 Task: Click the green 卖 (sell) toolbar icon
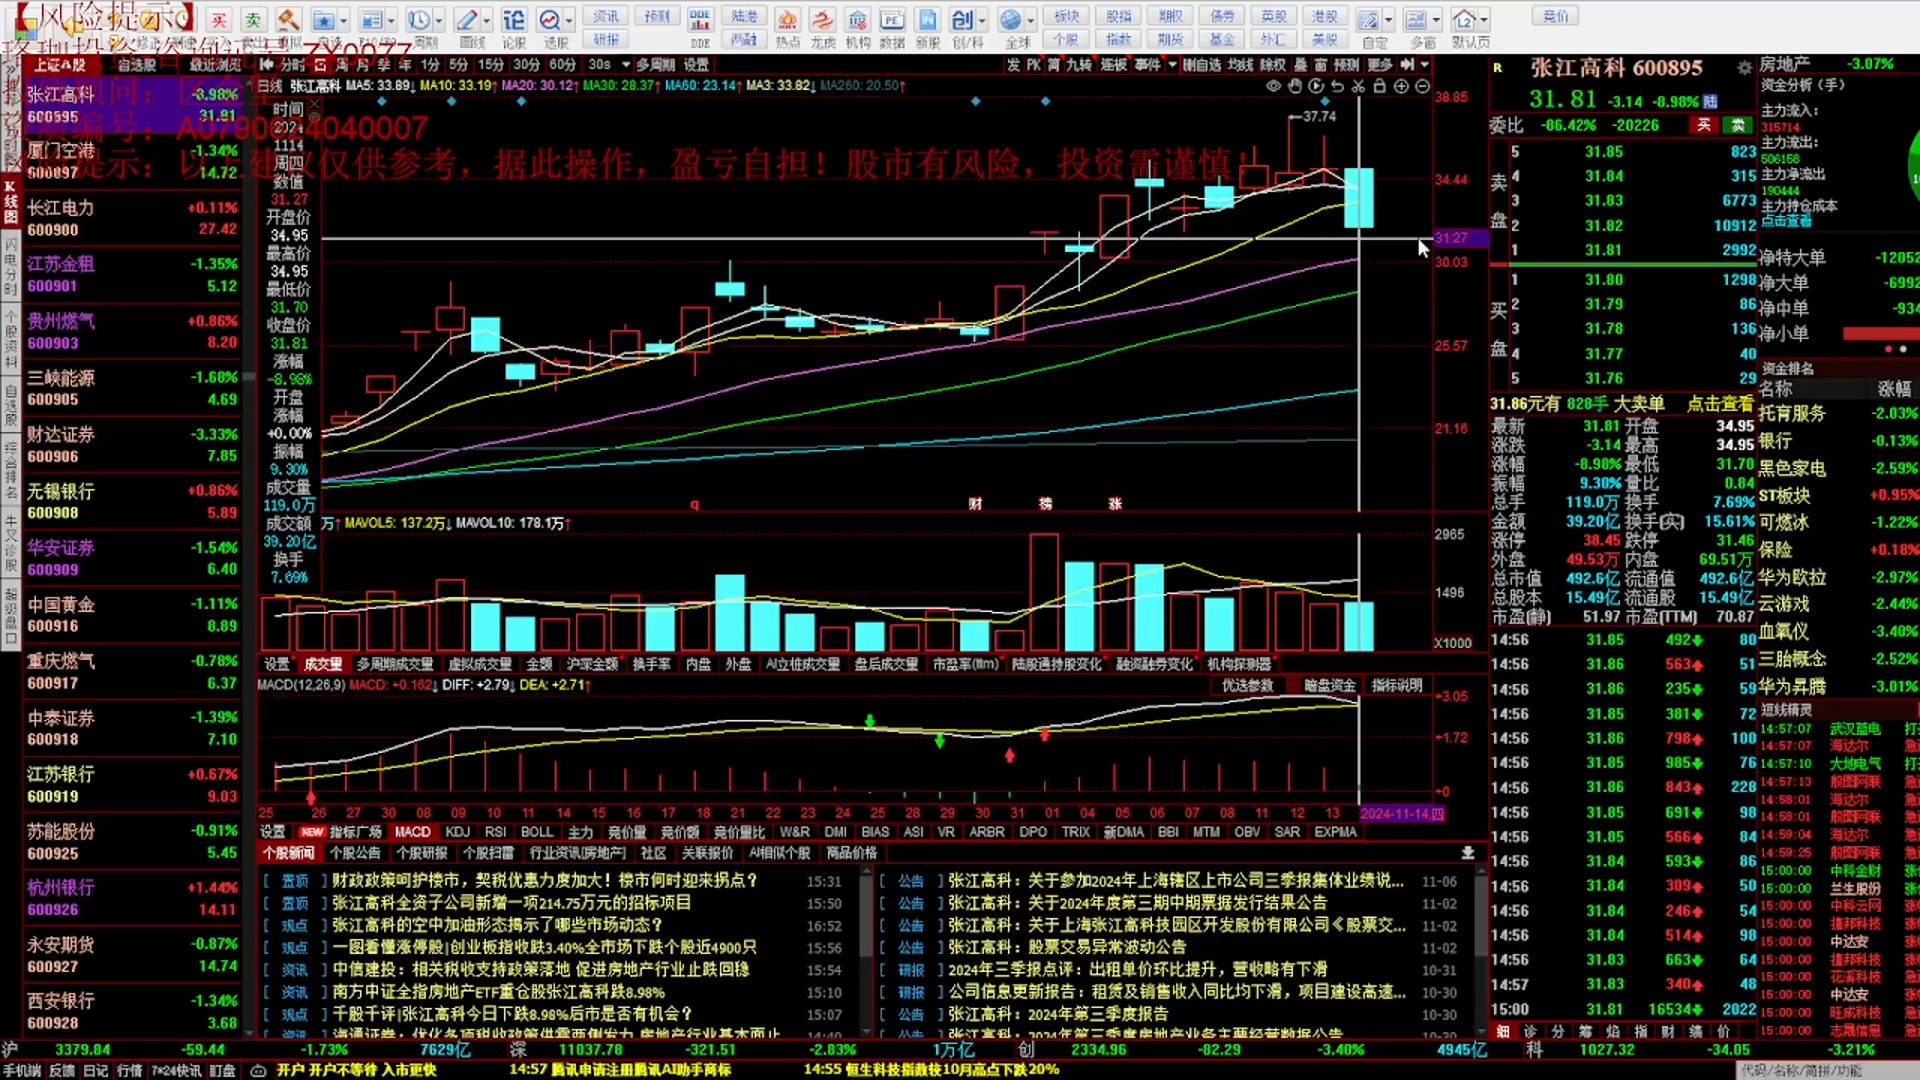click(x=253, y=20)
